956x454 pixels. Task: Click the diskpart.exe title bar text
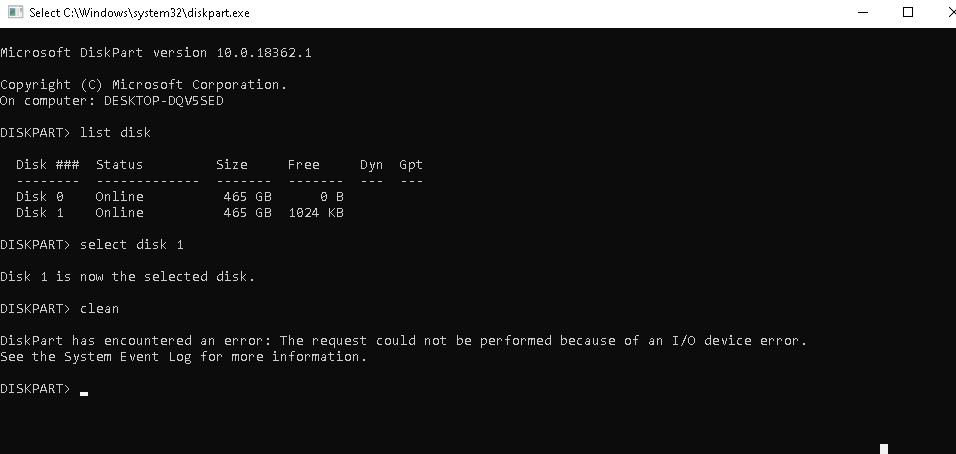coord(139,13)
